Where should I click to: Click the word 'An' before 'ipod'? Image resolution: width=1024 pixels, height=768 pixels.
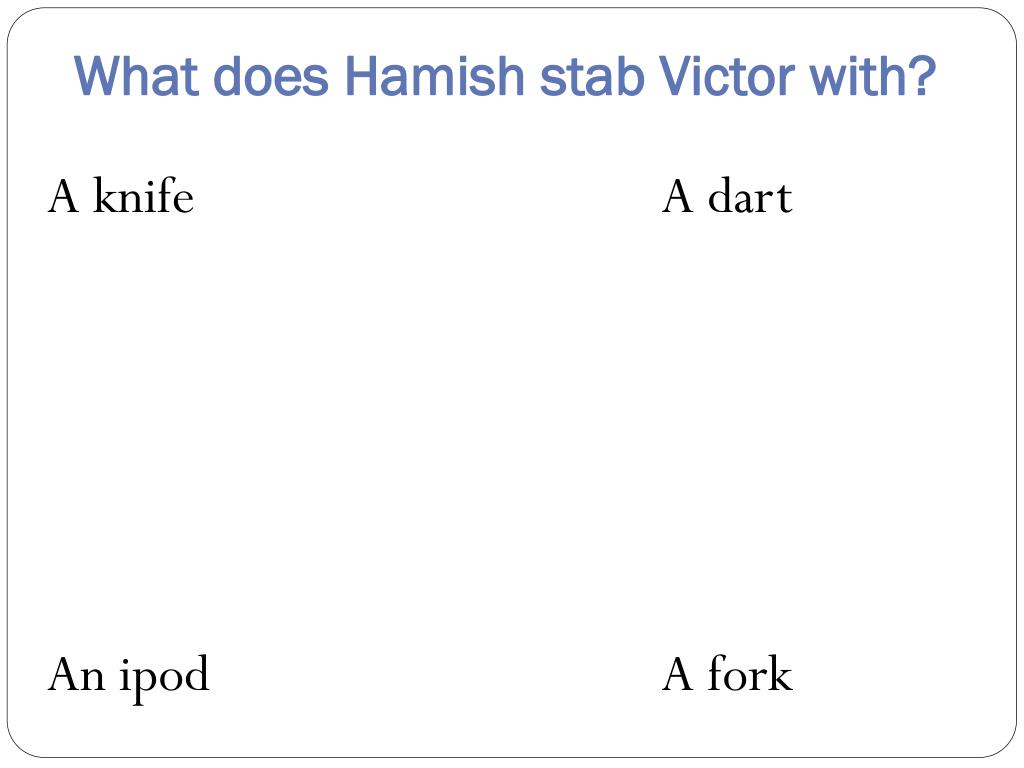[76, 674]
